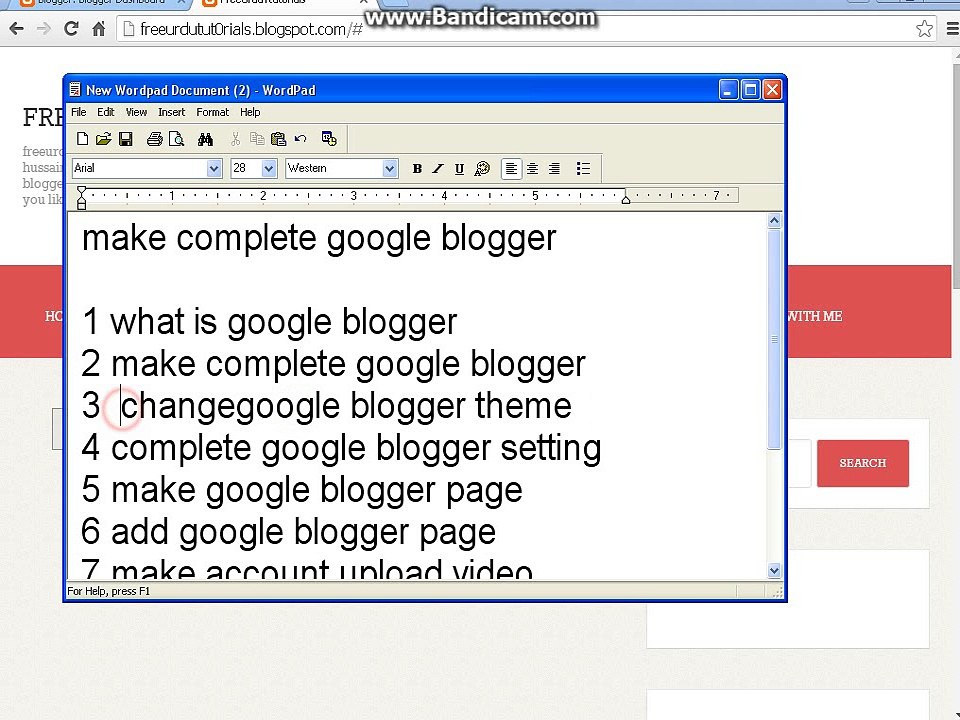Click the Find binoculars icon

click(205, 139)
